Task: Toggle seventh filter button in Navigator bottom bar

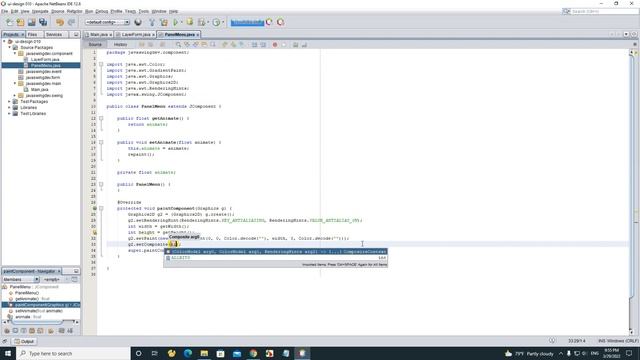Action: (x=61, y=331)
